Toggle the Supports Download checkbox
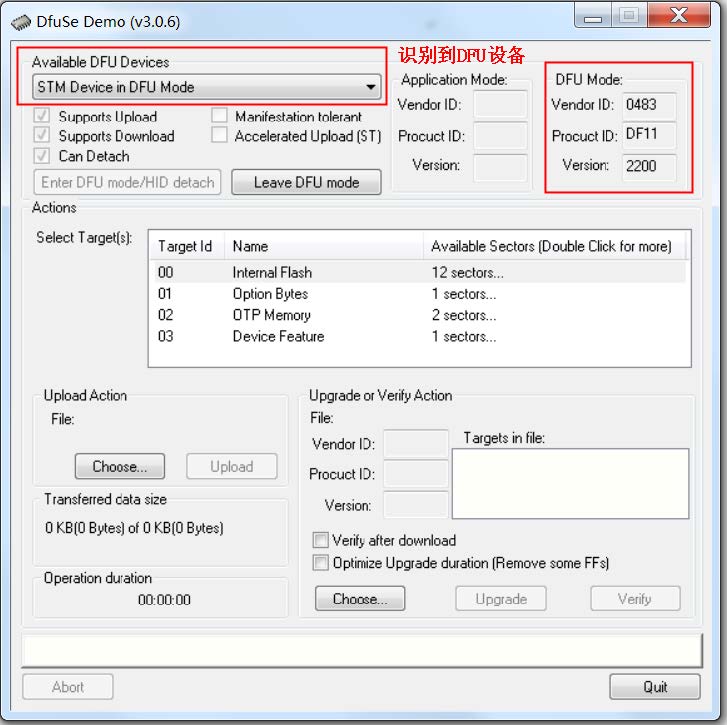727x725 pixels. pos(41,135)
